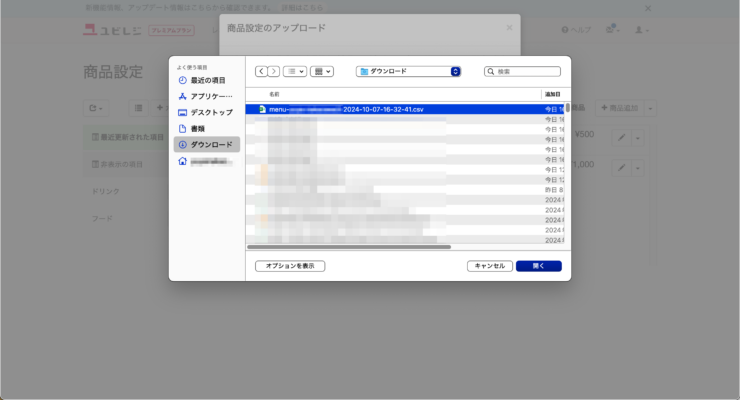Click the horizontal scrollbar of the file list
The width and height of the screenshot is (740, 400).
(349, 247)
